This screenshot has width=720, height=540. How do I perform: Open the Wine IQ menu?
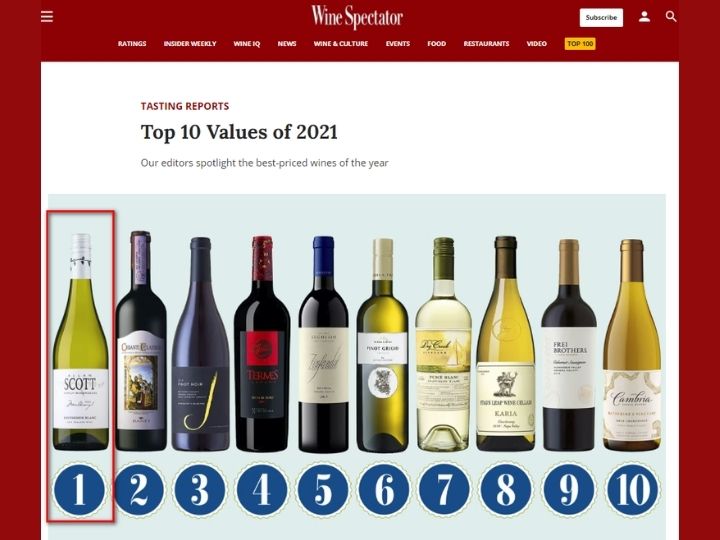(247, 44)
